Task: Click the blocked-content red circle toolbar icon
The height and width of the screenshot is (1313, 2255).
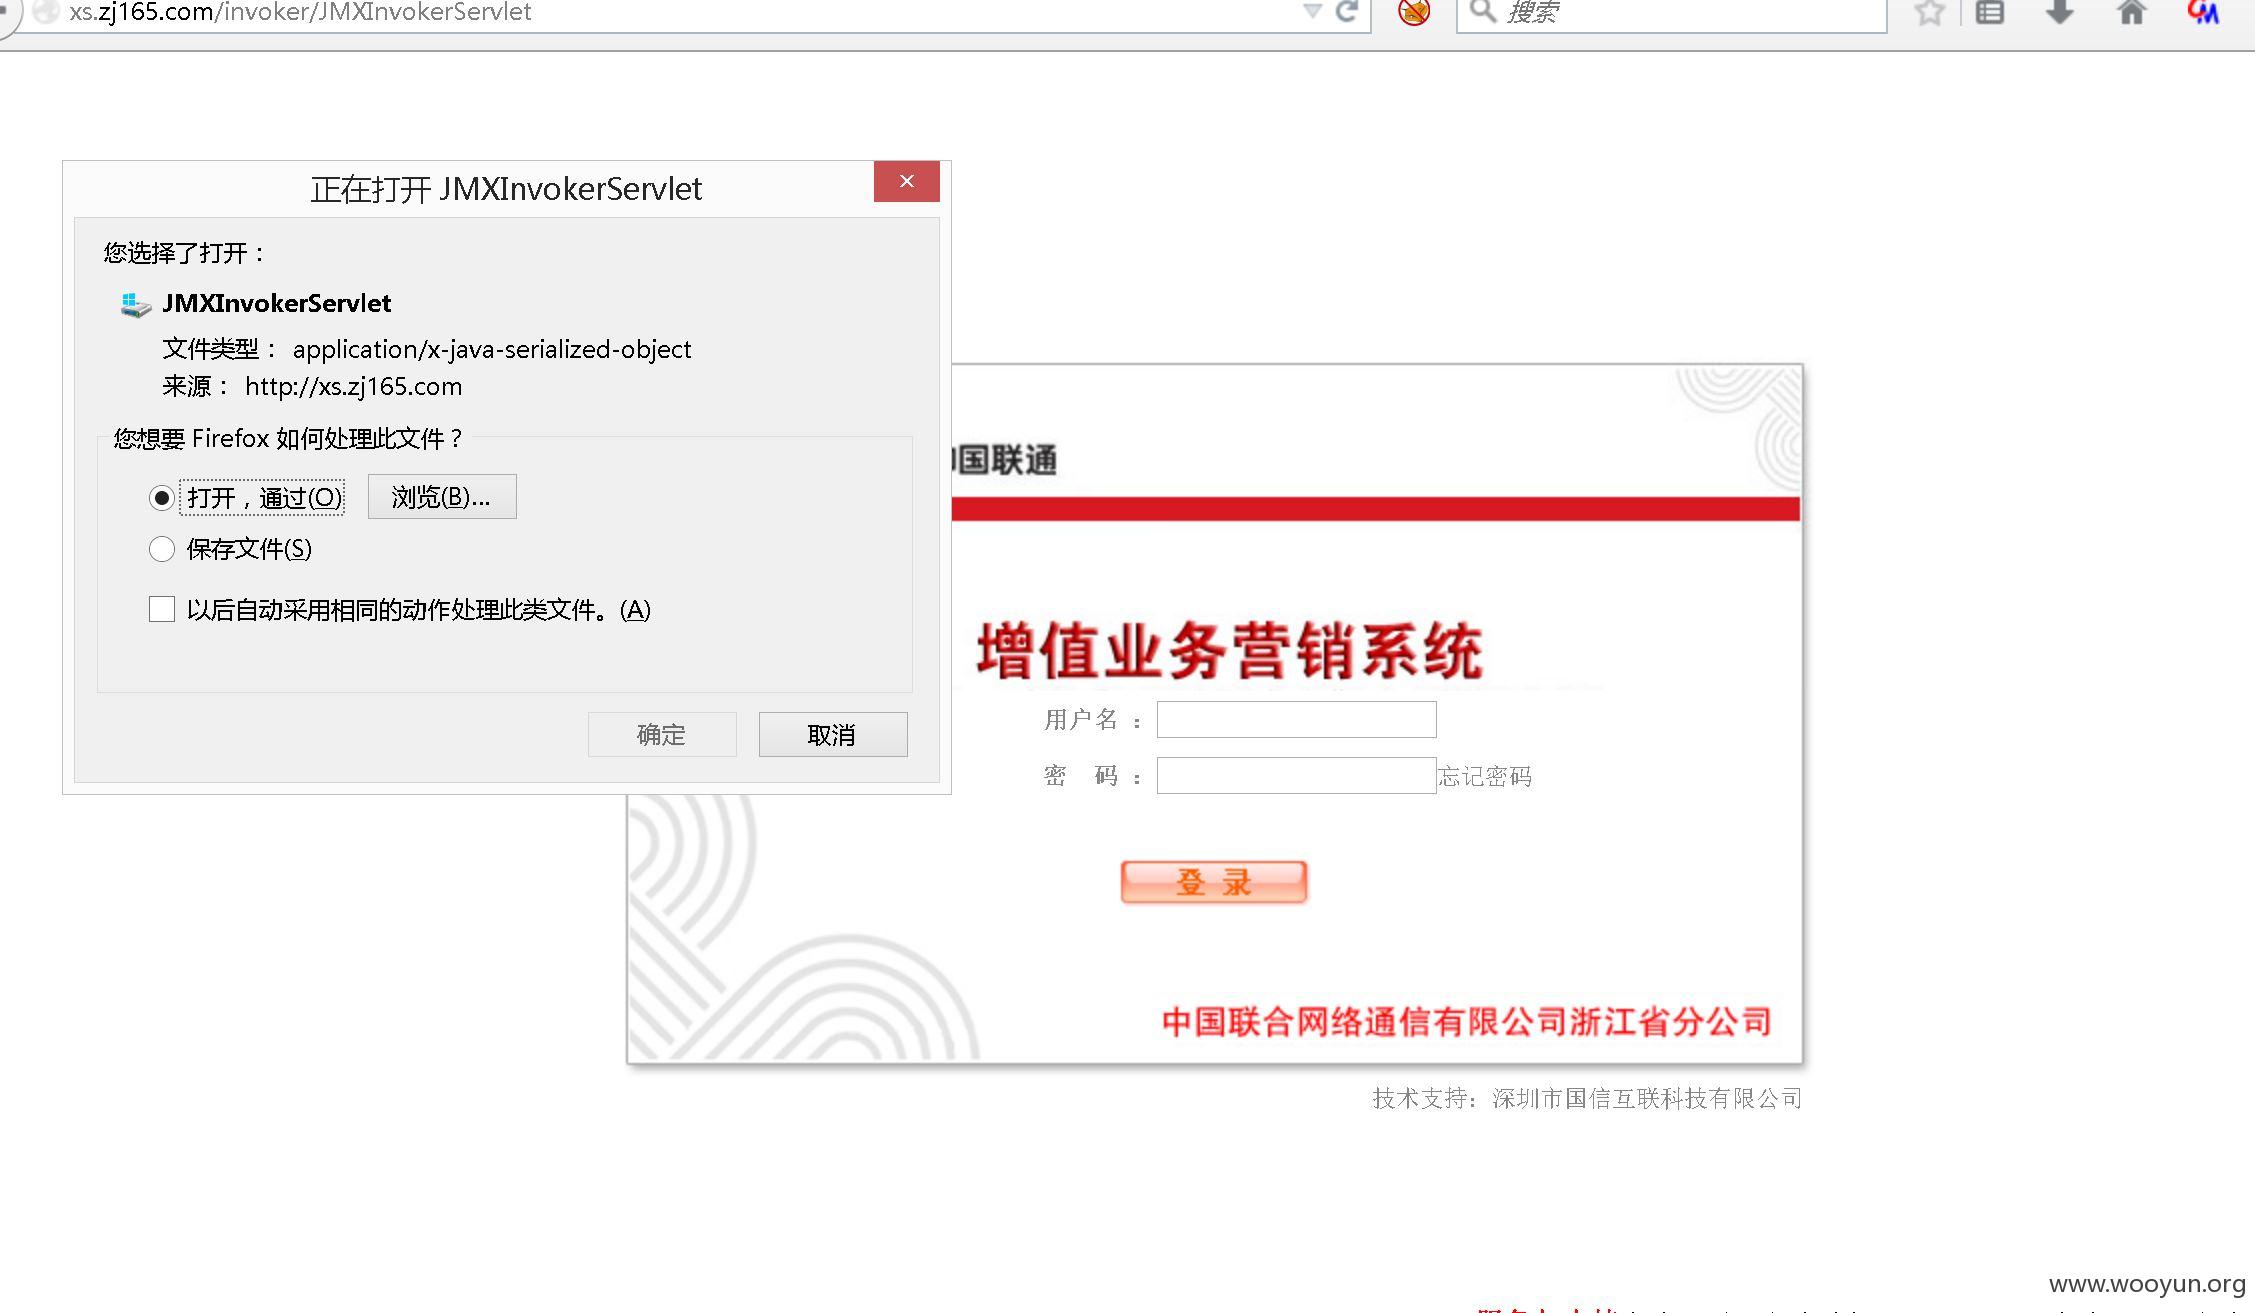Action: click(x=1414, y=12)
